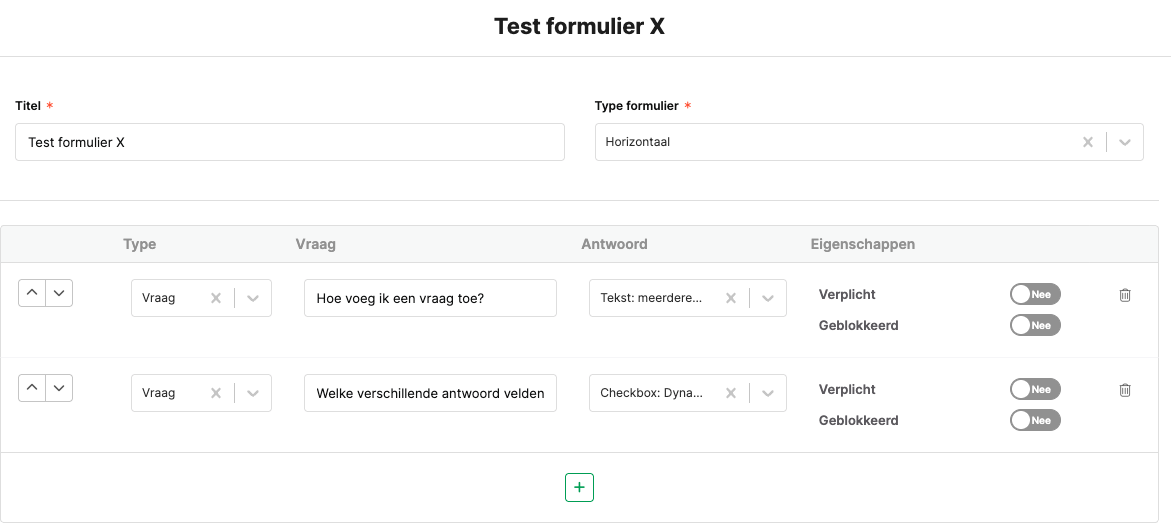The image size is (1171, 530).
Task: Expand first row's Tekst: meerdere answer dropdown
Action: coord(768,298)
